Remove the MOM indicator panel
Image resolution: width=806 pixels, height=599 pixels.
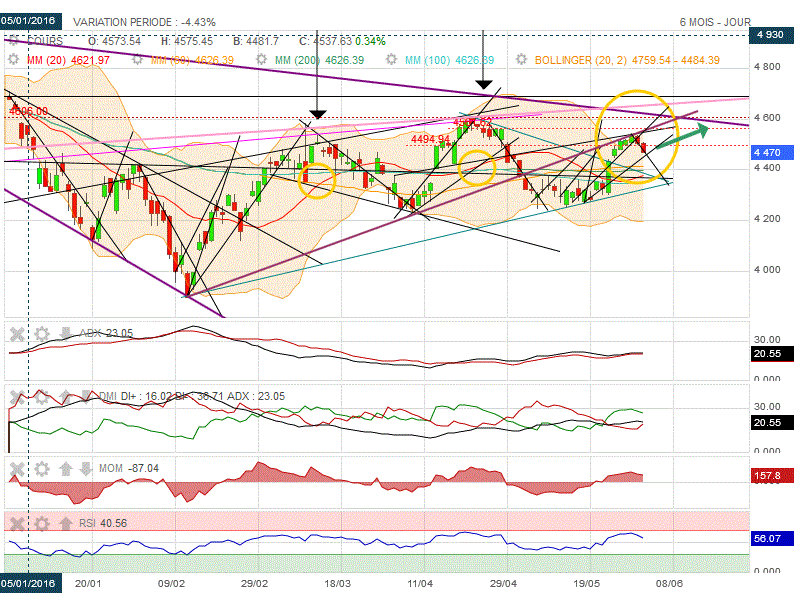17,469
